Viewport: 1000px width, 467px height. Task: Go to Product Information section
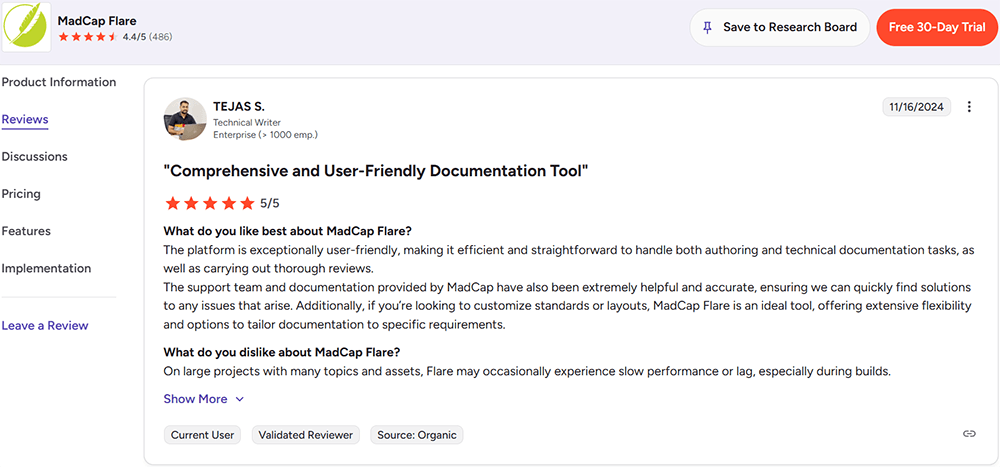[x=59, y=82]
